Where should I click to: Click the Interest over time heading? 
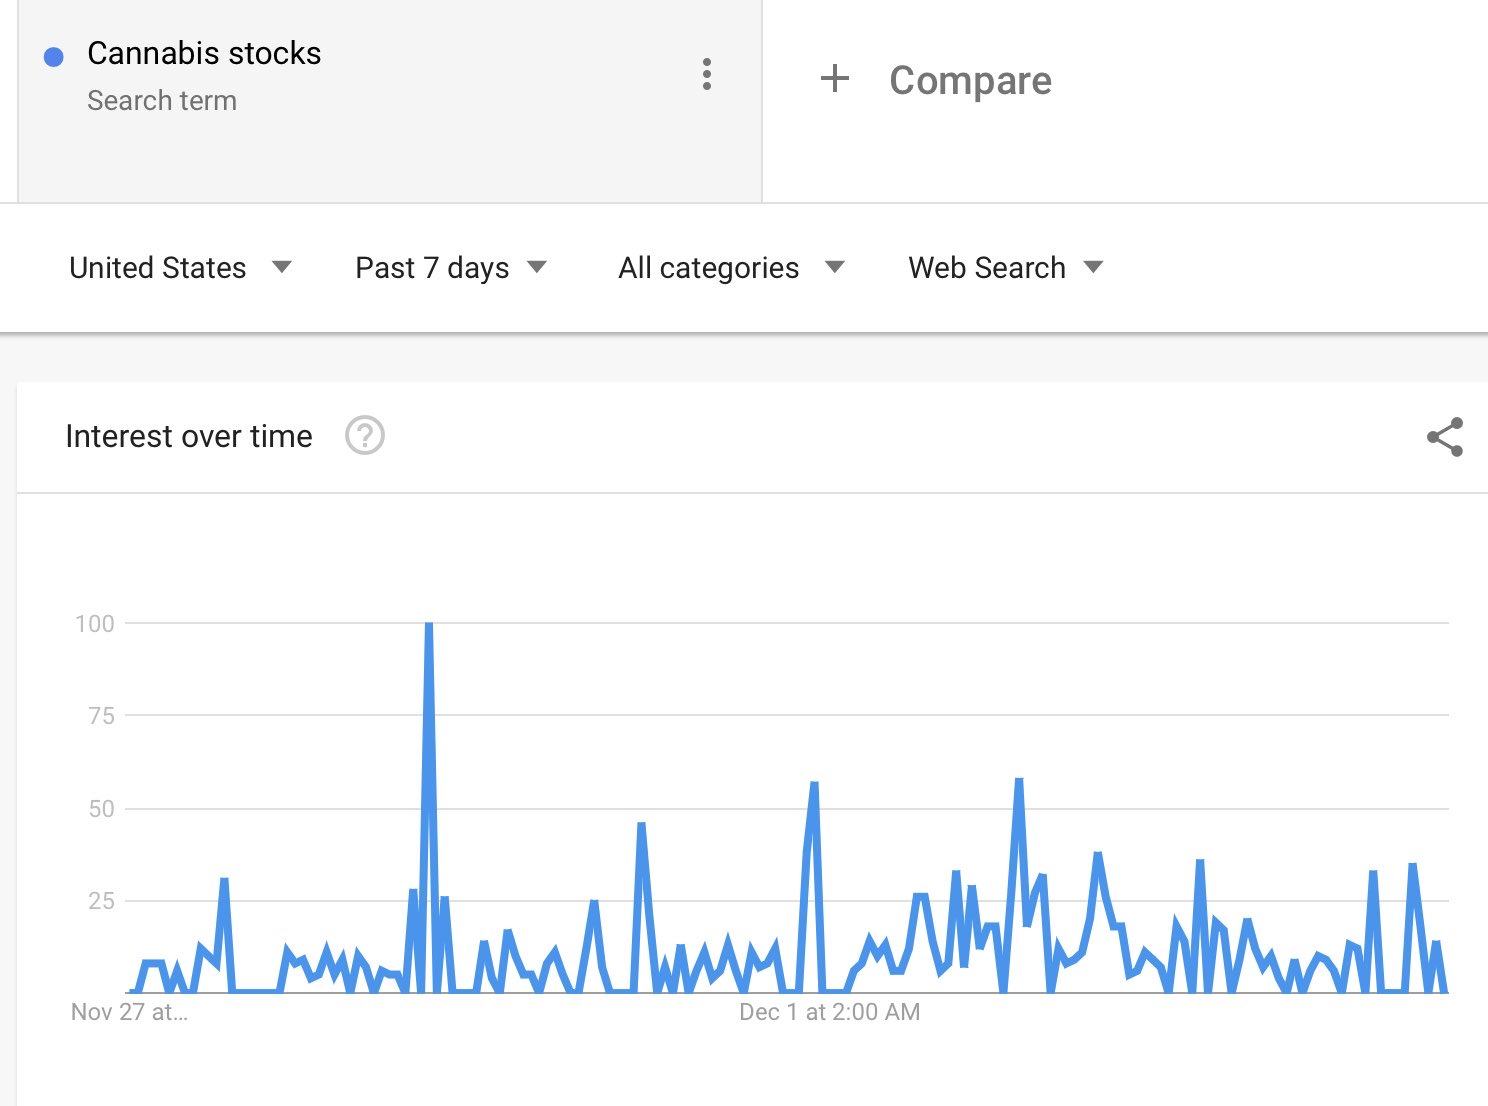[189, 436]
